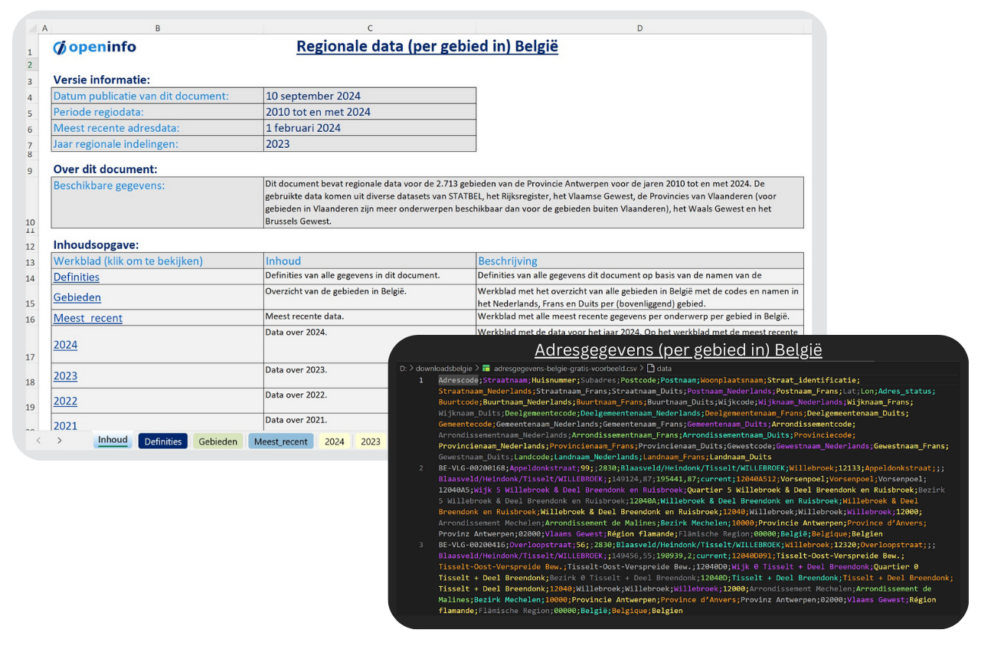The width and height of the screenshot is (991, 646).
Task: Select the cell '2010 tot en met 2024'
Action: [x=370, y=112]
